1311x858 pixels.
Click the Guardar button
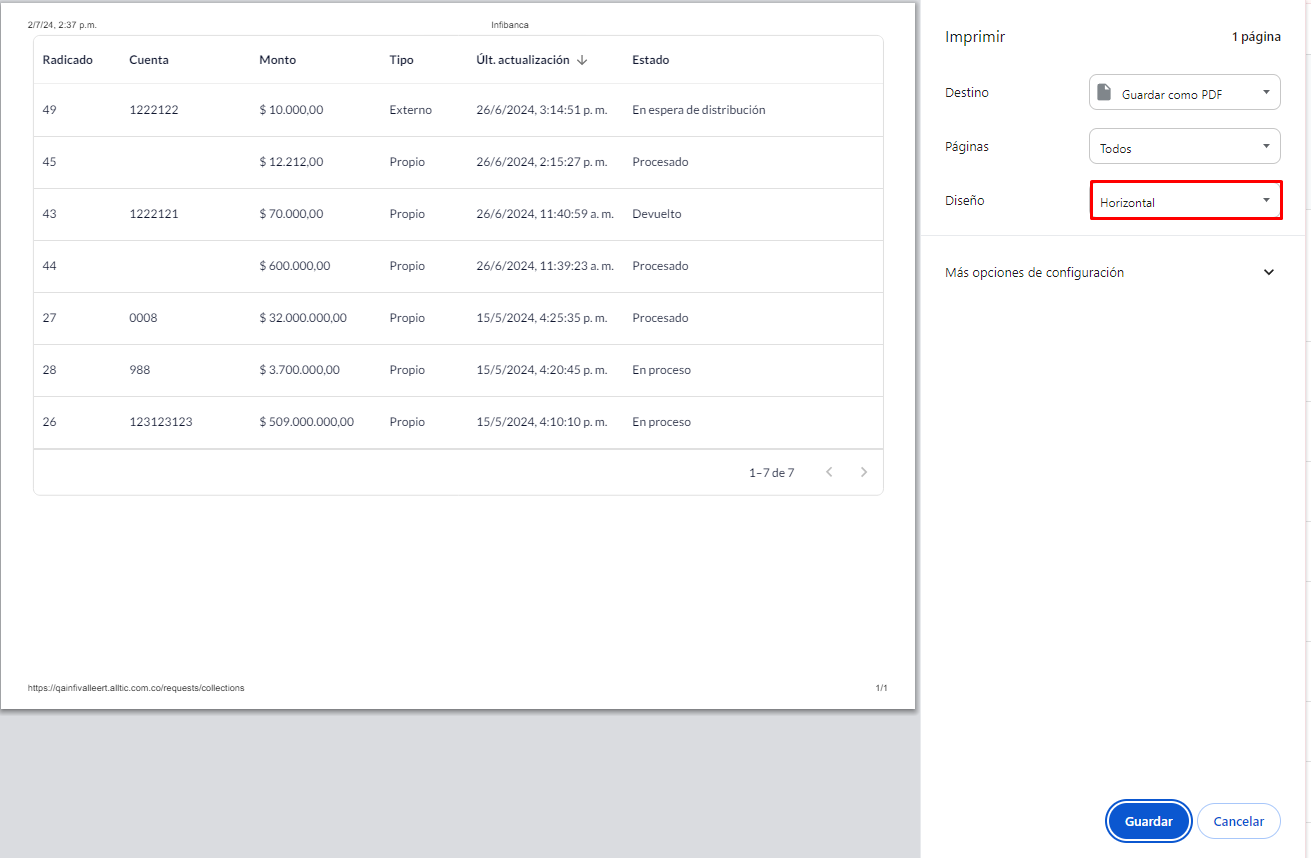coord(1148,821)
